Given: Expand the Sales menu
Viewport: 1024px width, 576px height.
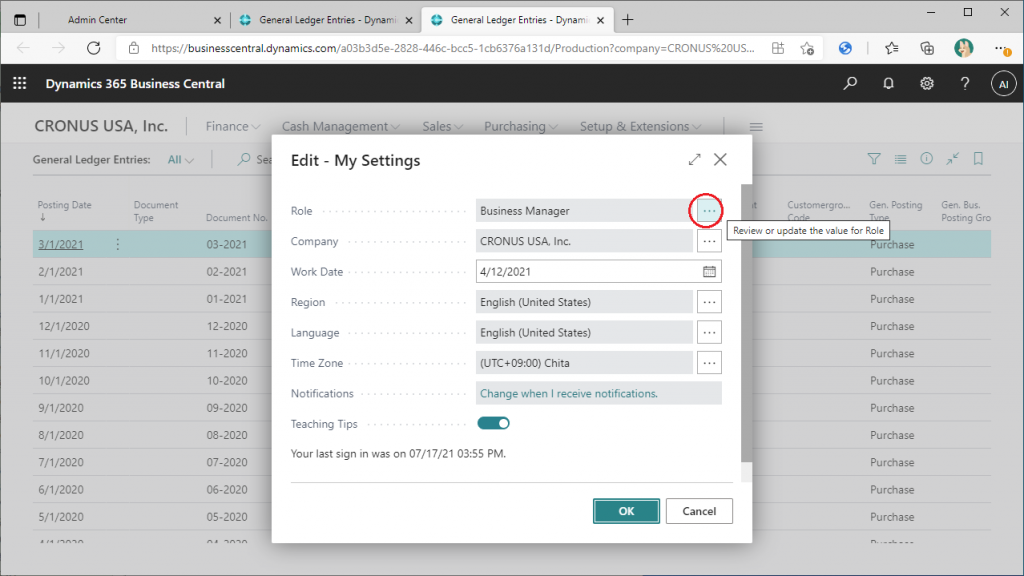Looking at the screenshot, I should click(443, 126).
